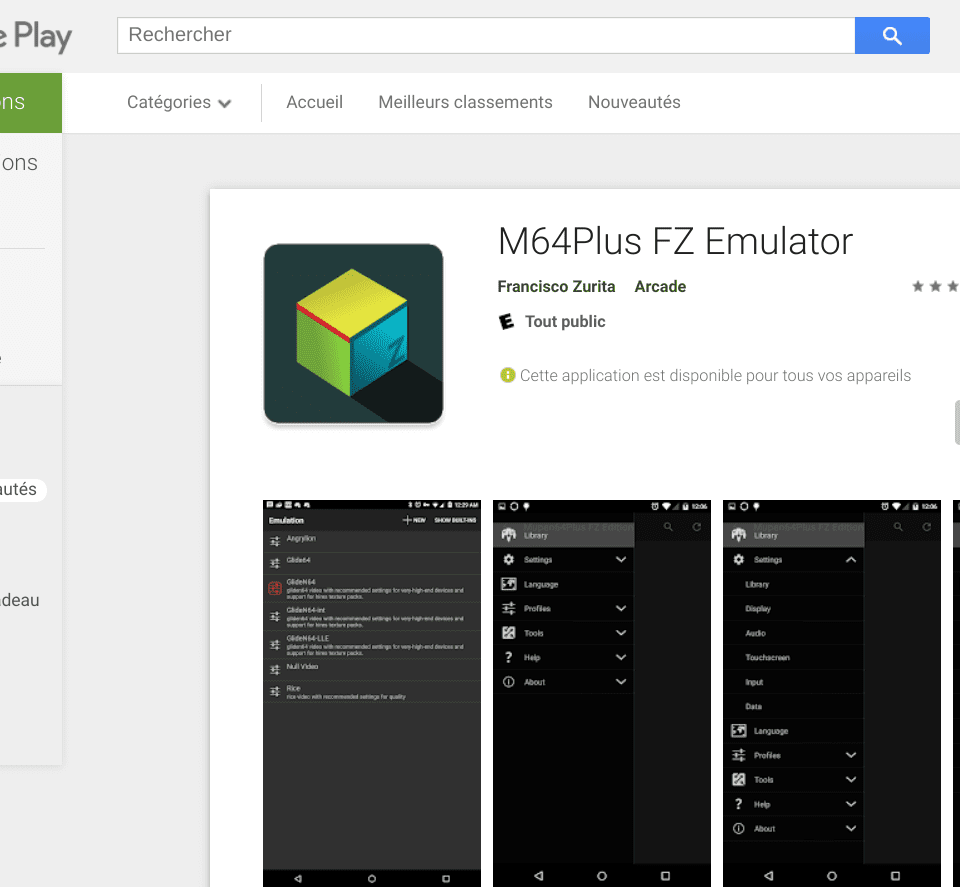This screenshot has height=887, width=960.
Task: Click the E rating icon
Action: coord(506,321)
